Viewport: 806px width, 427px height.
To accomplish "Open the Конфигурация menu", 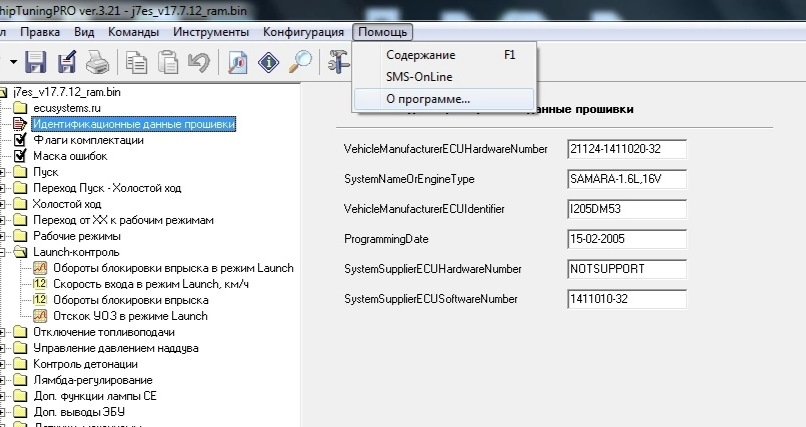I will (303, 32).
